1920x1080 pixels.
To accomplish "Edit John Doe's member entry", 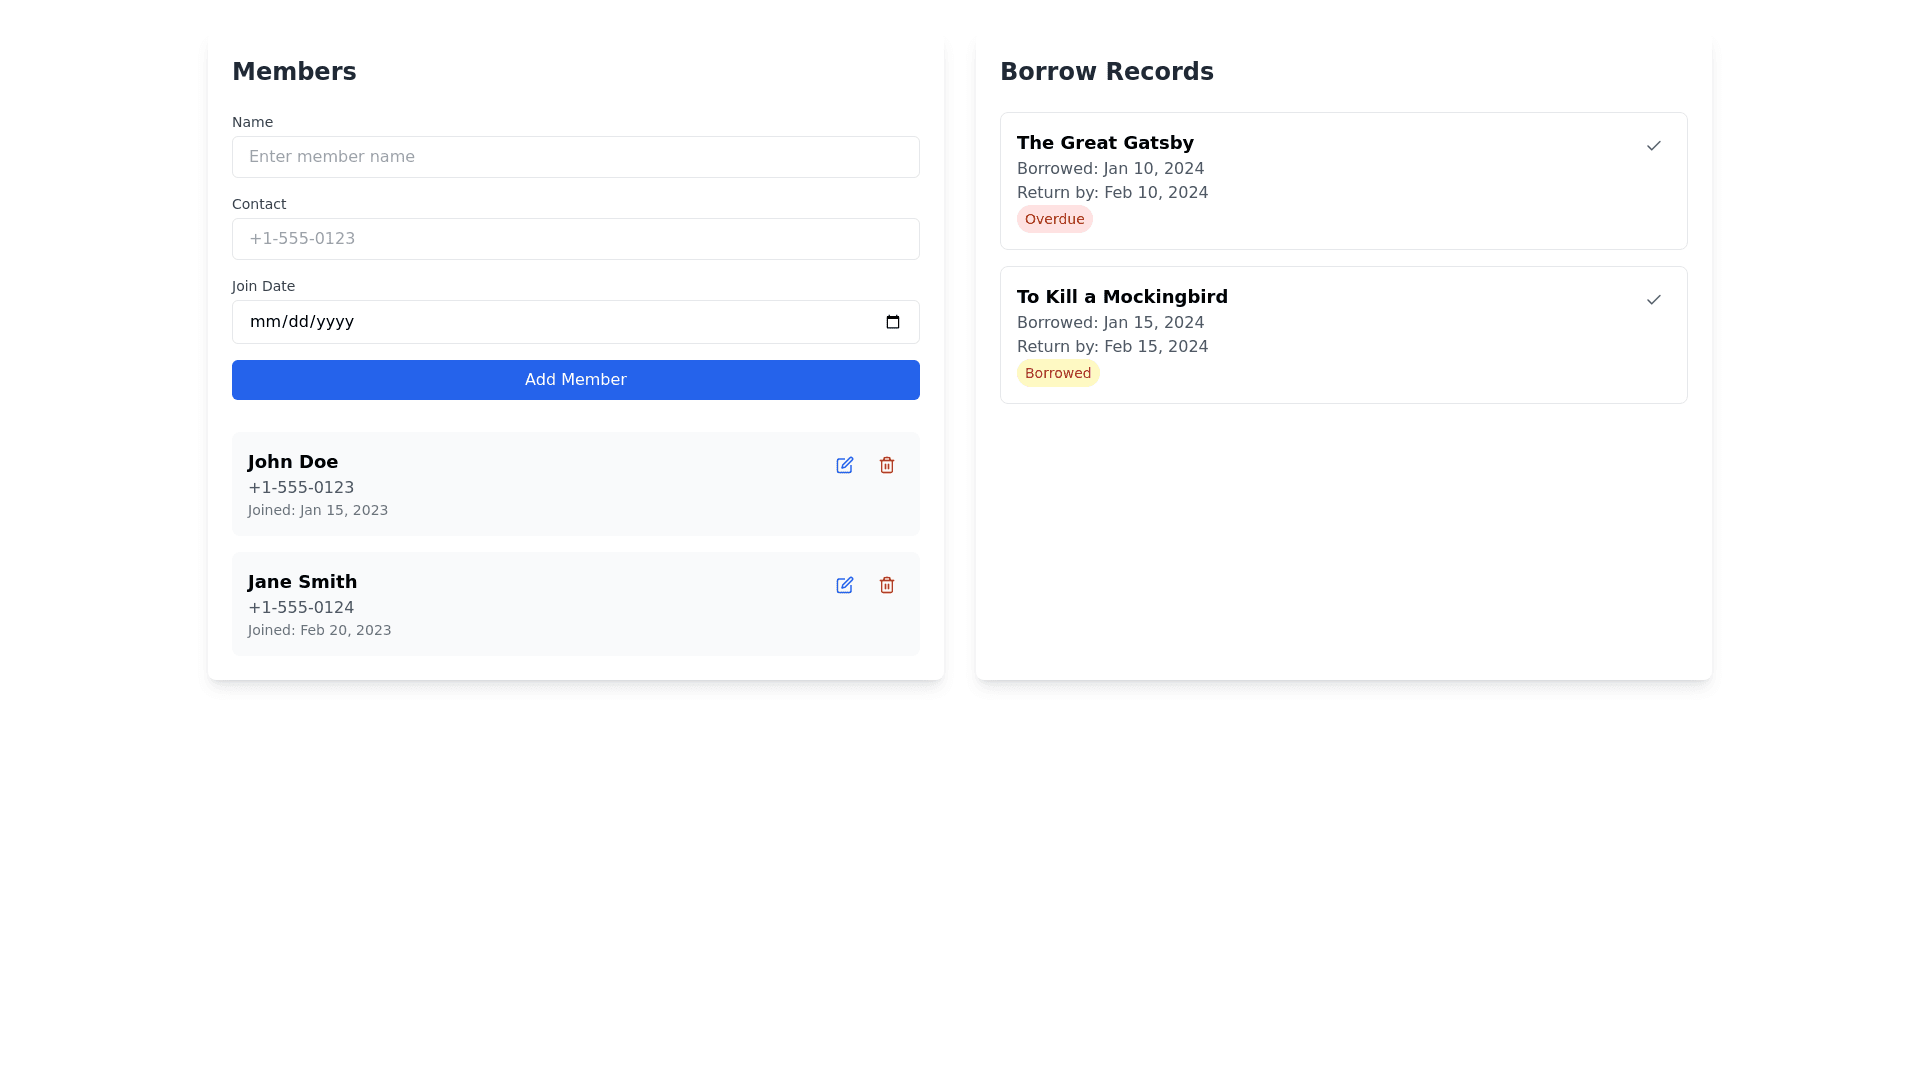I will [844, 465].
